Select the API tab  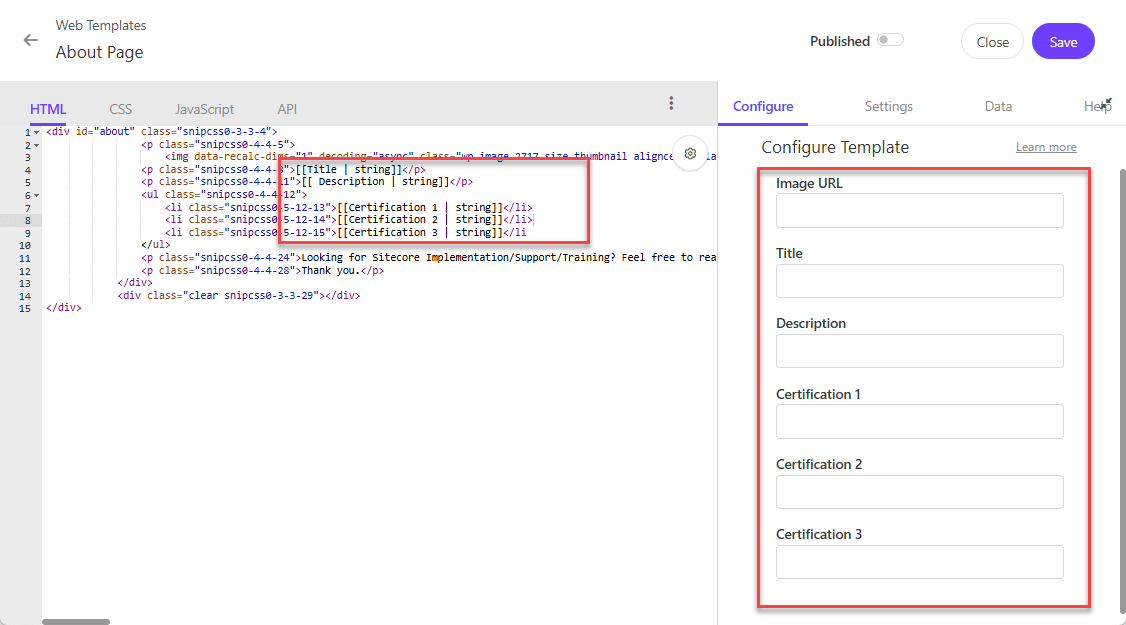click(x=287, y=109)
